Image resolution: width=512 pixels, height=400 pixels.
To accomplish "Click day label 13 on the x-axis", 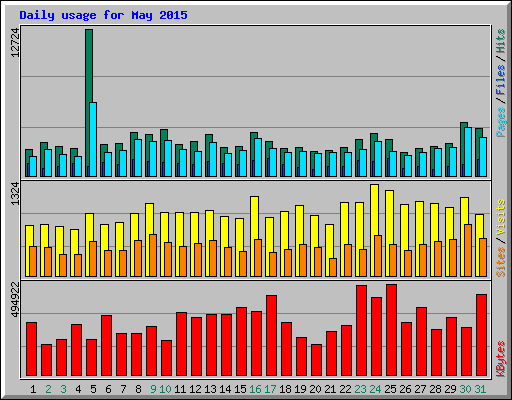I will click(x=210, y=389).
